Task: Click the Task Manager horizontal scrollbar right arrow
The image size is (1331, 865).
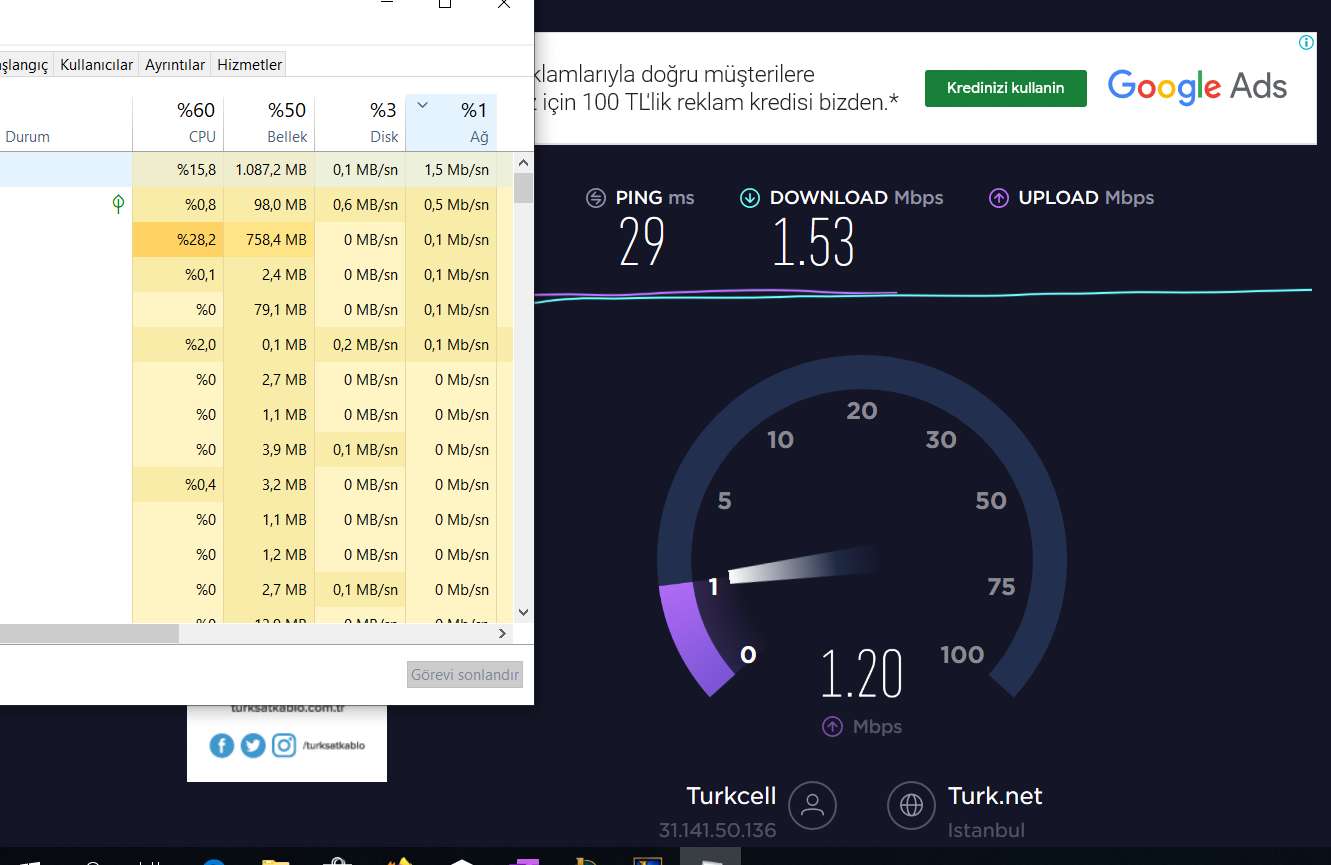Action: pos(503,634)
